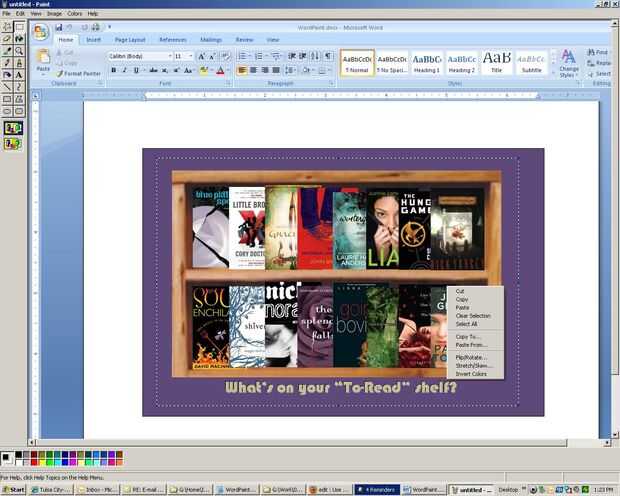Pick the yellow swatch in Paint palette
The height and width of the screenshot is (496, 620).
(x=42, y=462)
